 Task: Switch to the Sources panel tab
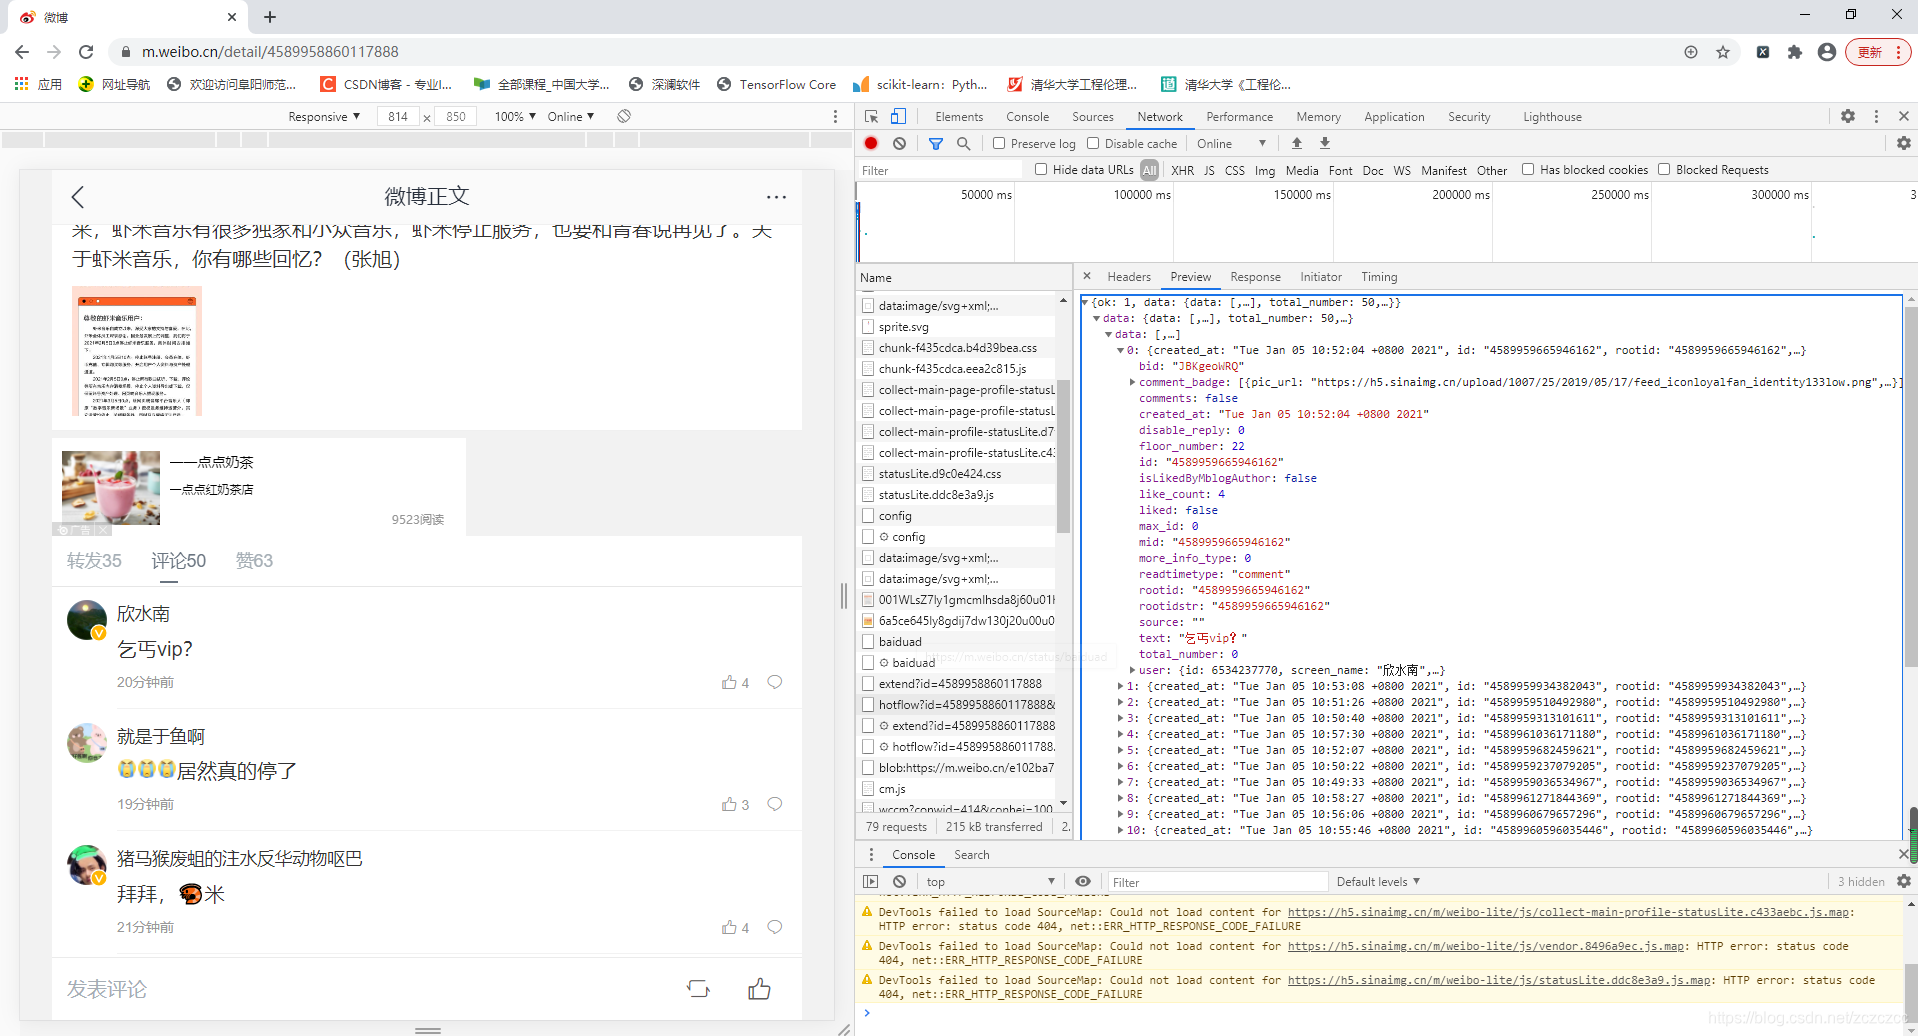tap(1092, 116)
